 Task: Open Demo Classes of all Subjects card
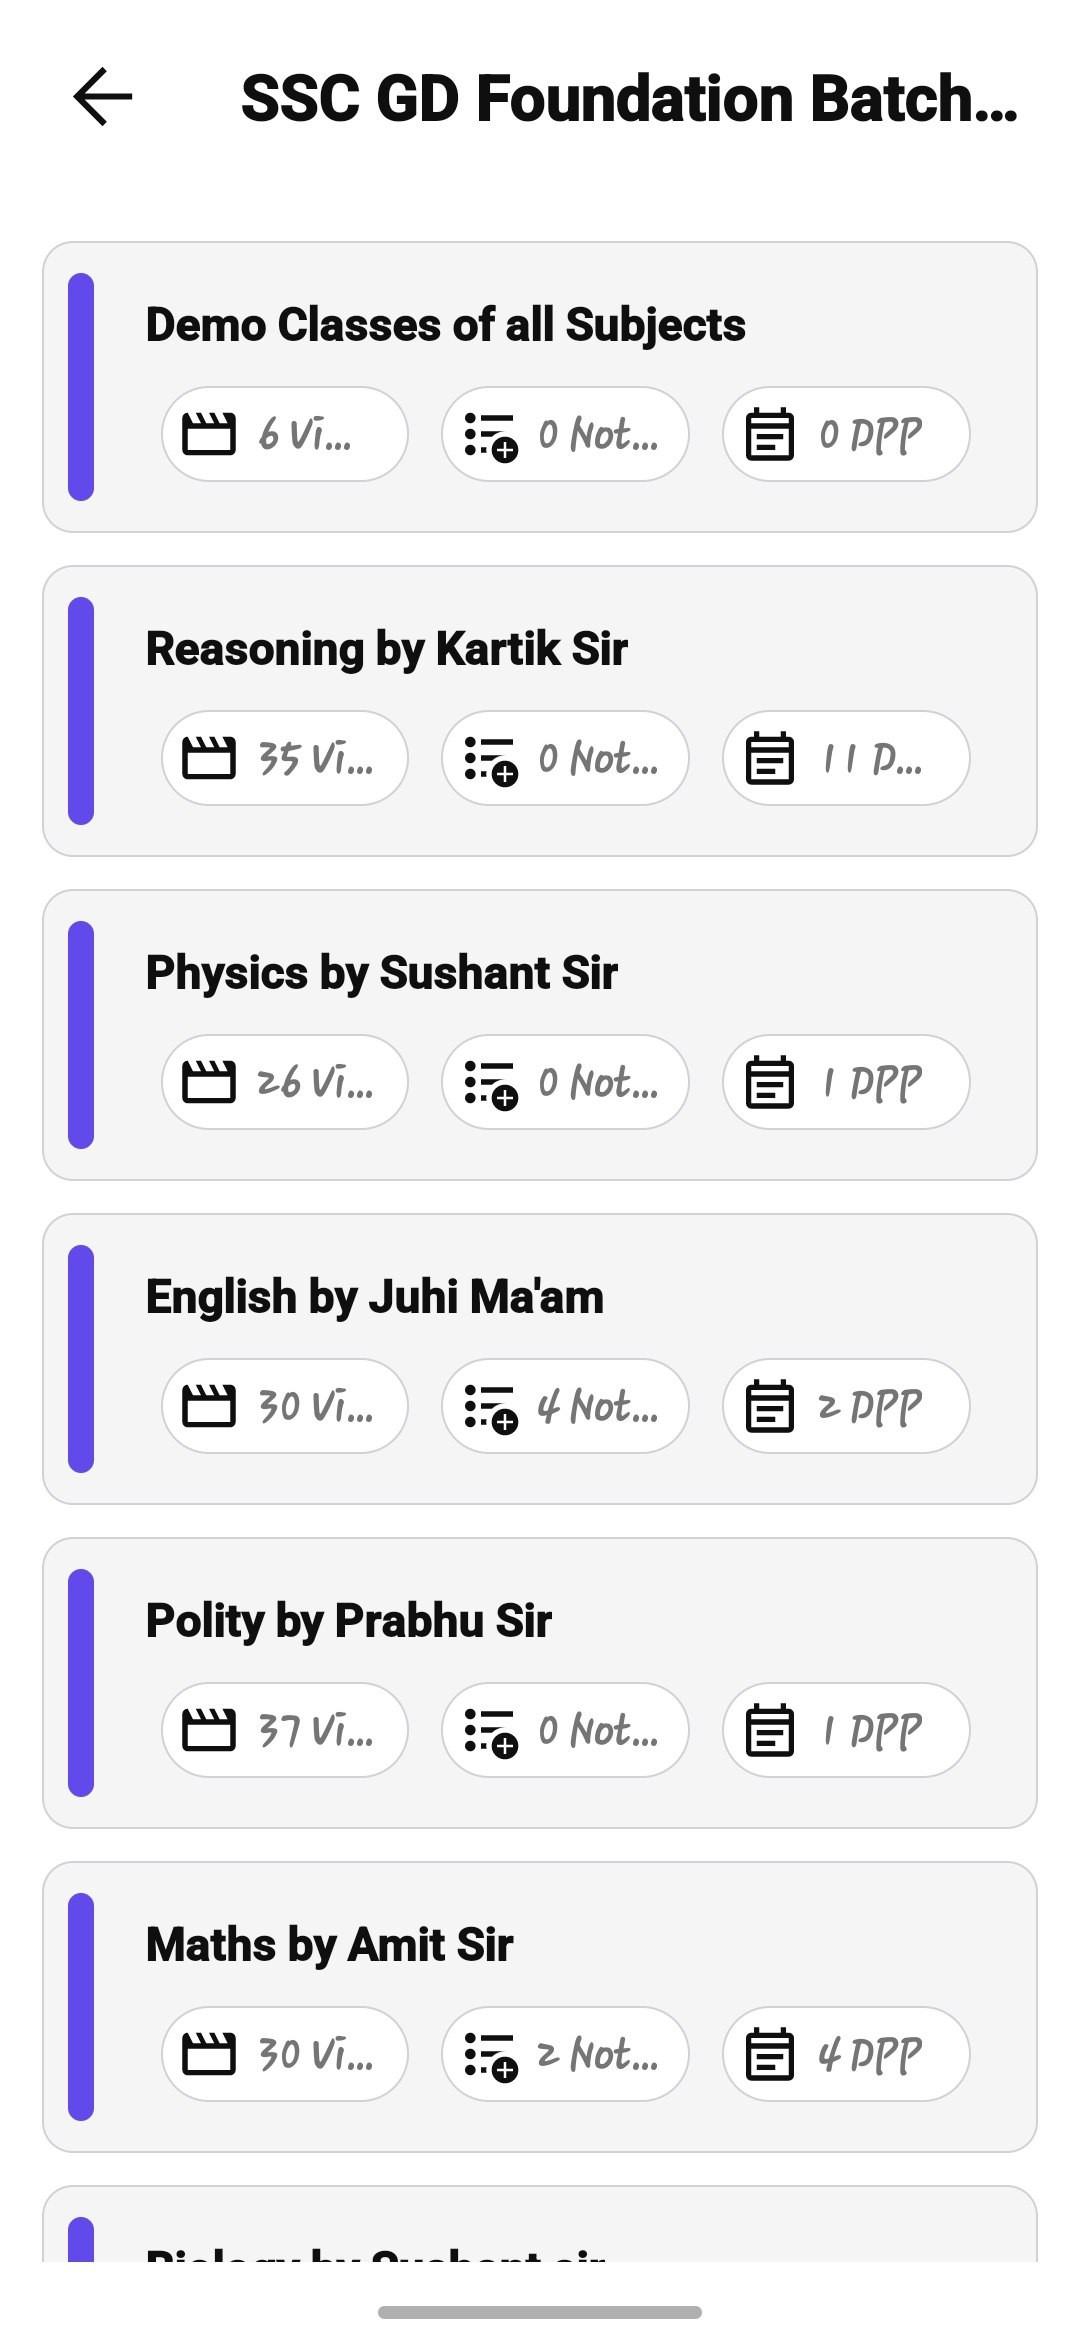[x=540, y=387]
